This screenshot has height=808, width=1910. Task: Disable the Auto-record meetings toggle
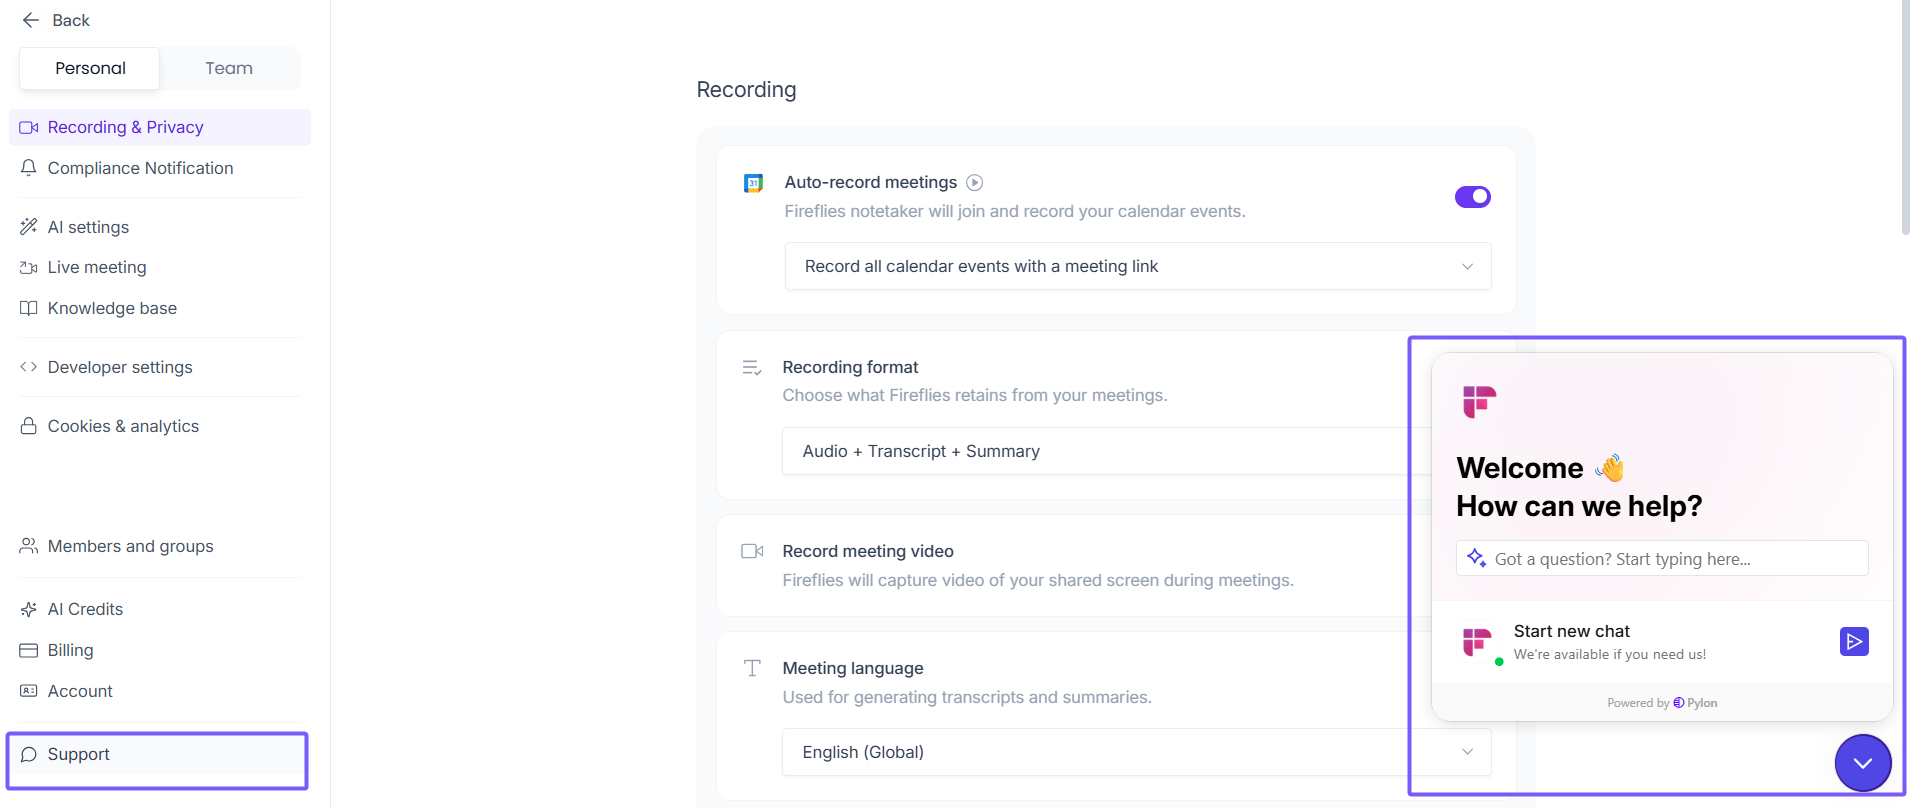1472,197
